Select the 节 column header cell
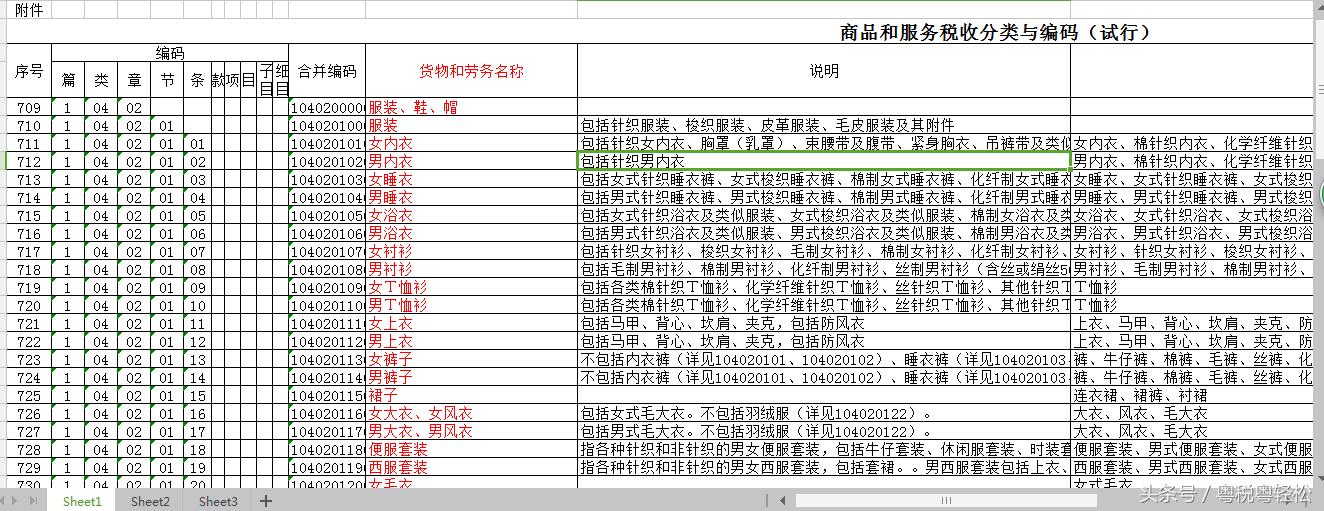 pyautogui.click(x=167, y=80)
